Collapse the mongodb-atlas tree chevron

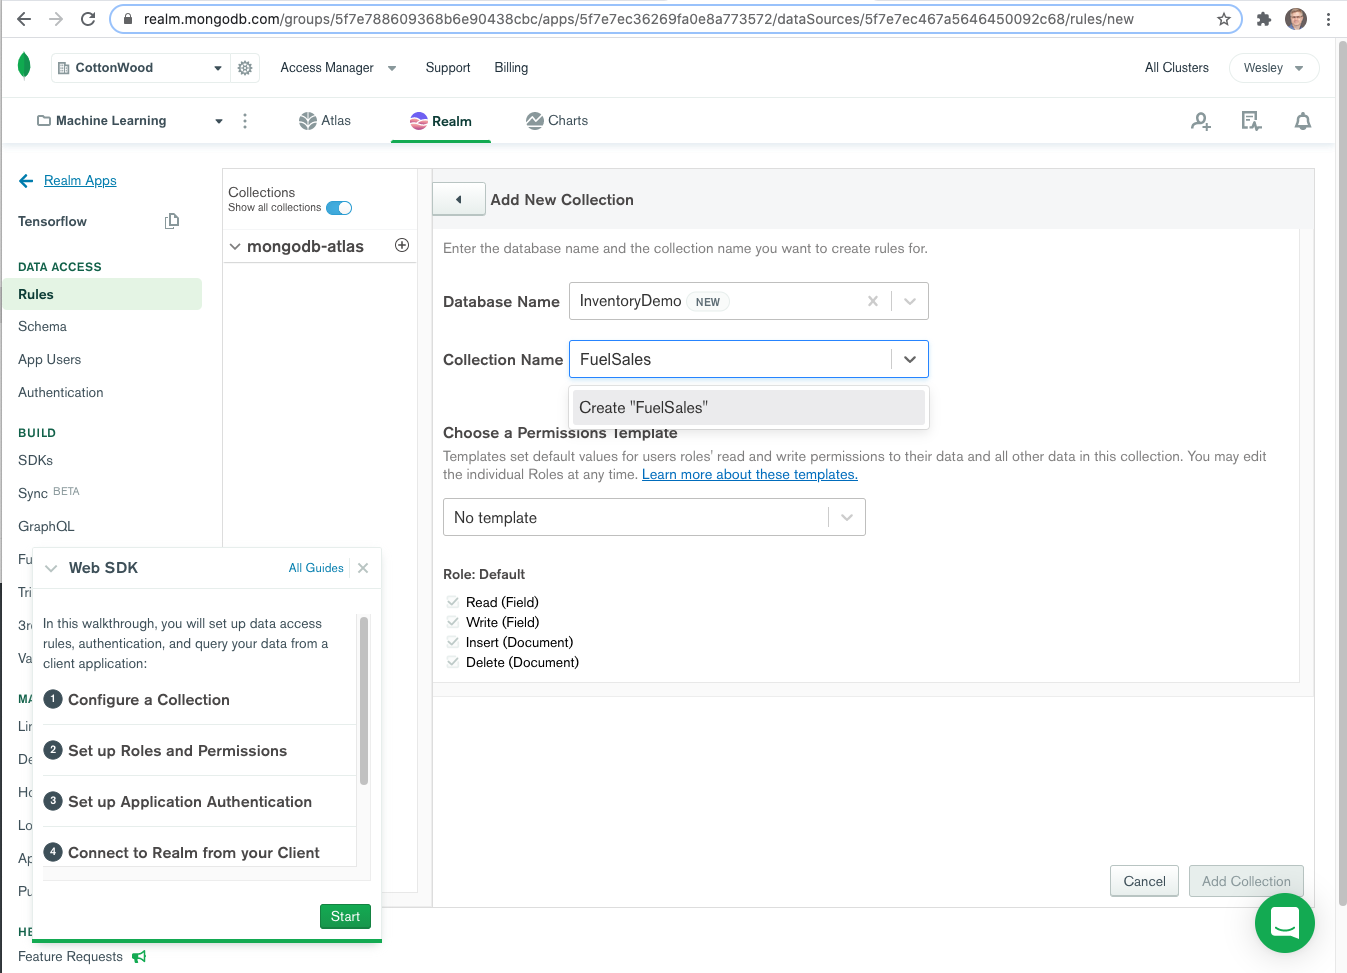[235, 246]
